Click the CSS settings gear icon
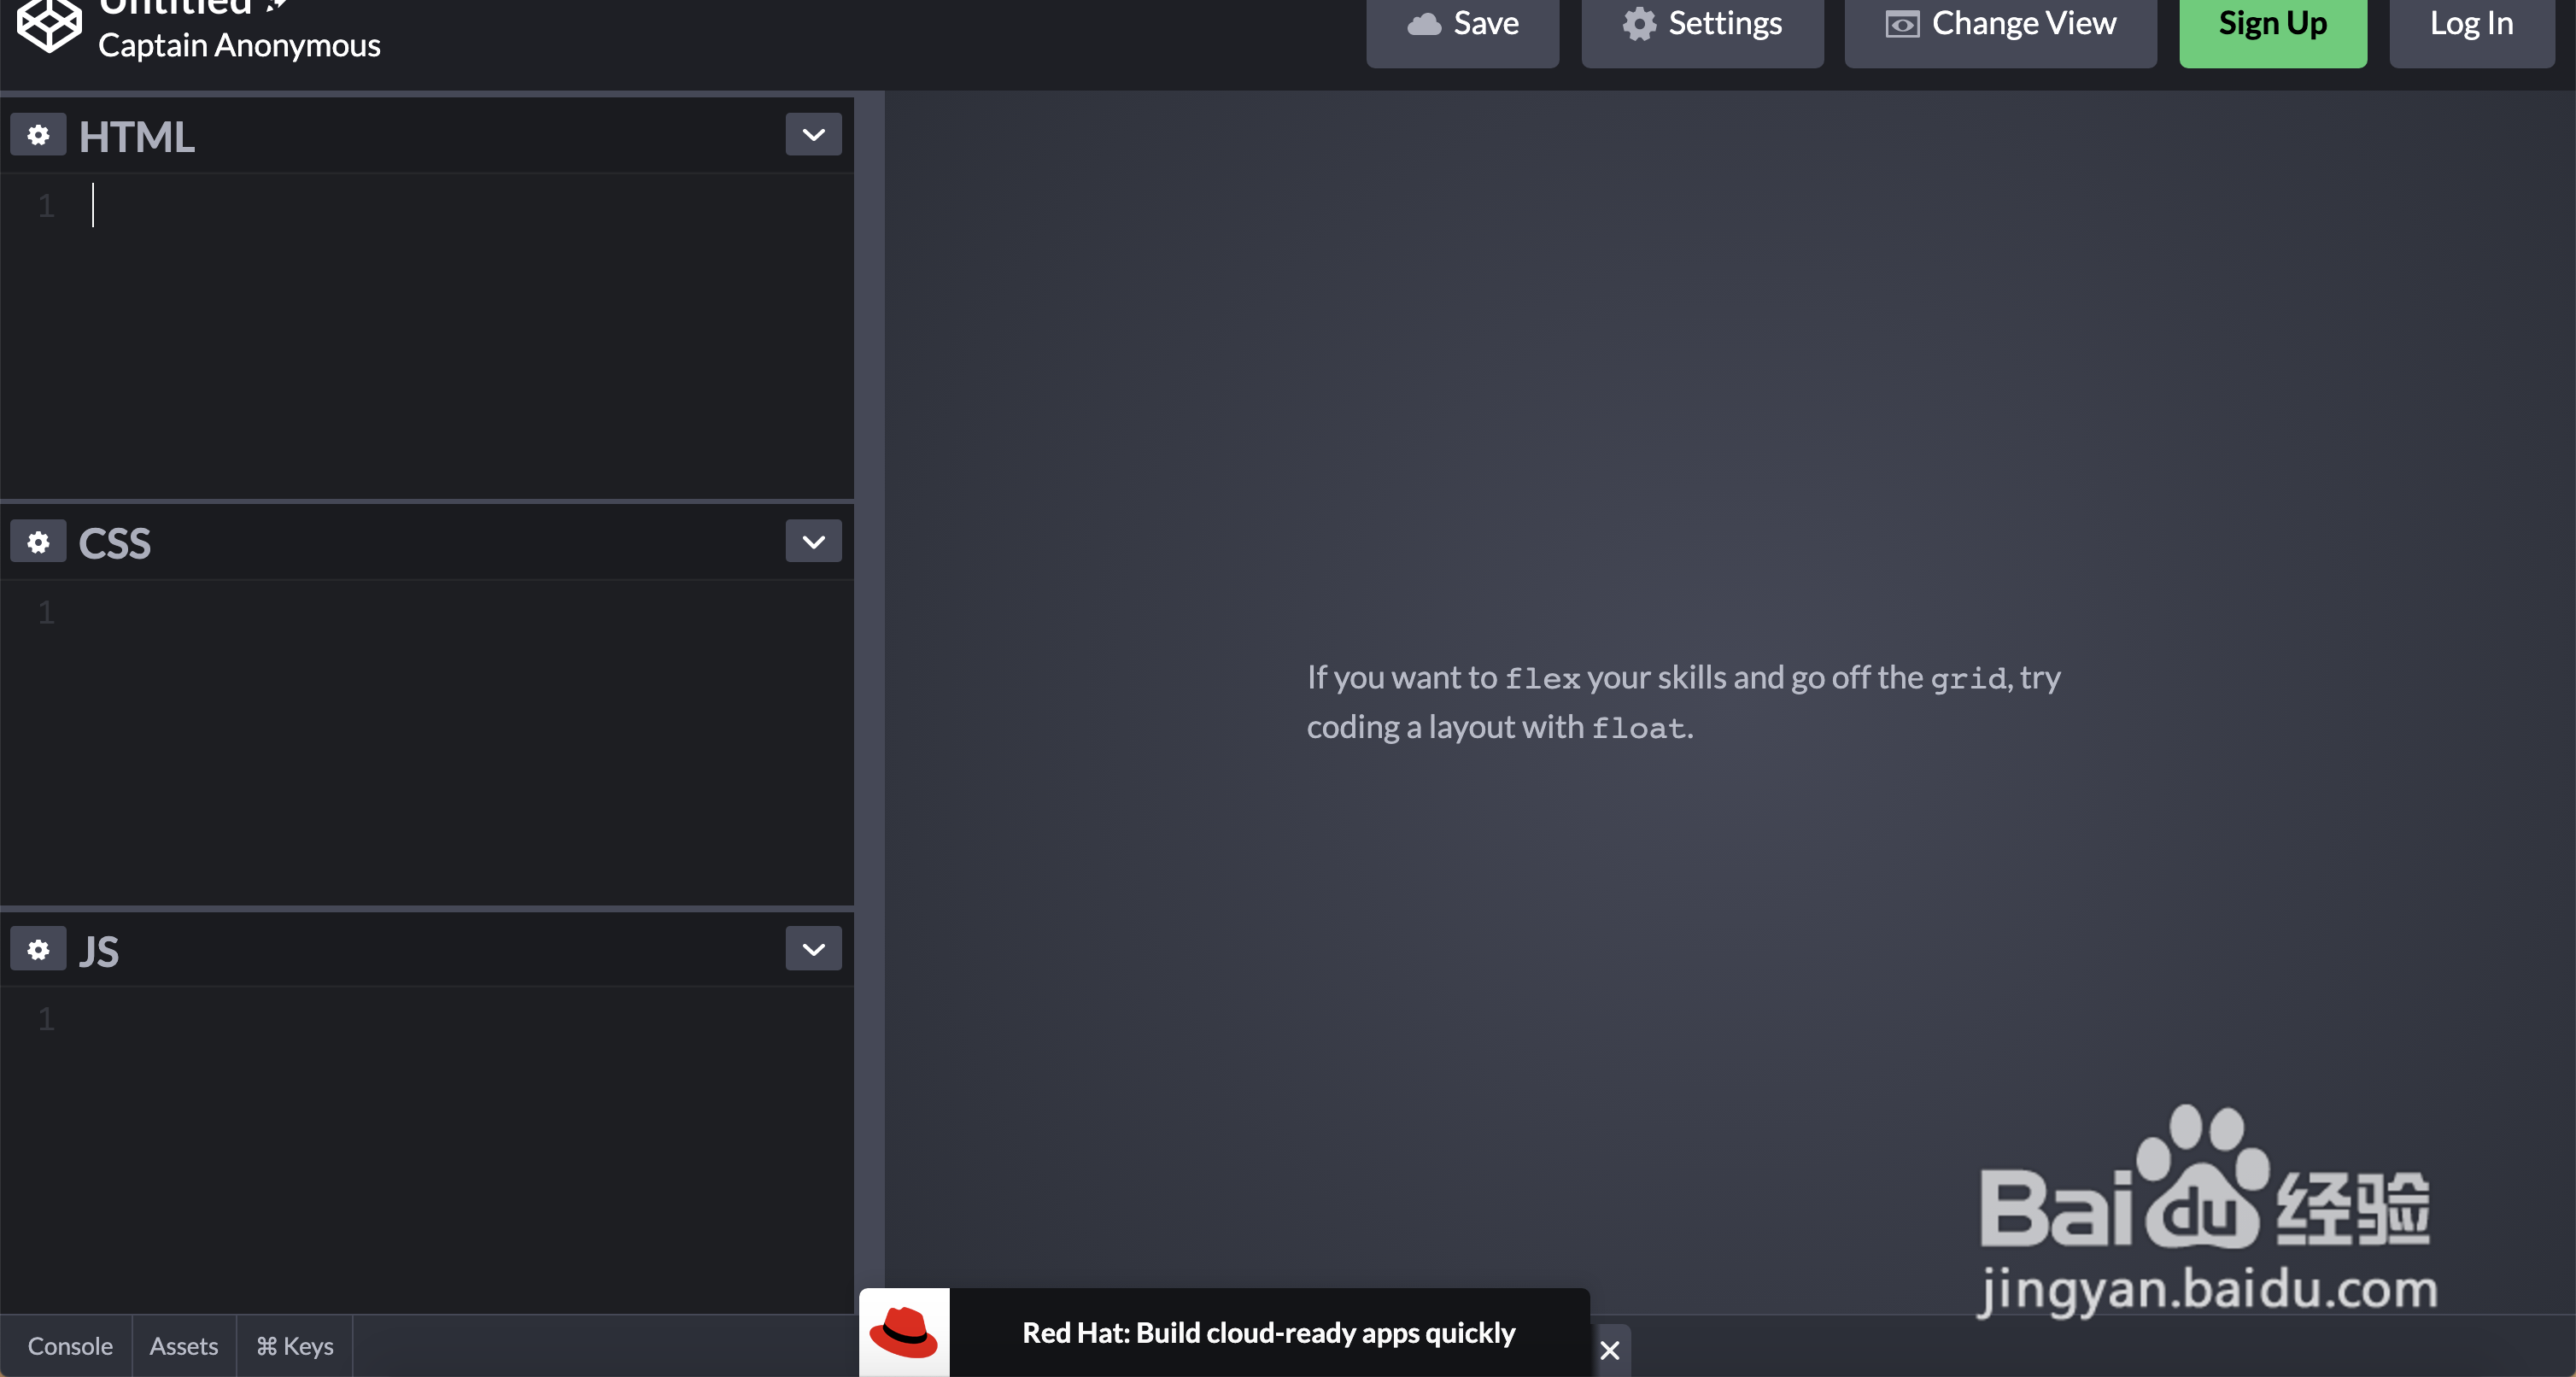Viewport: 2576px width, 1377px height. coord(38,540)
